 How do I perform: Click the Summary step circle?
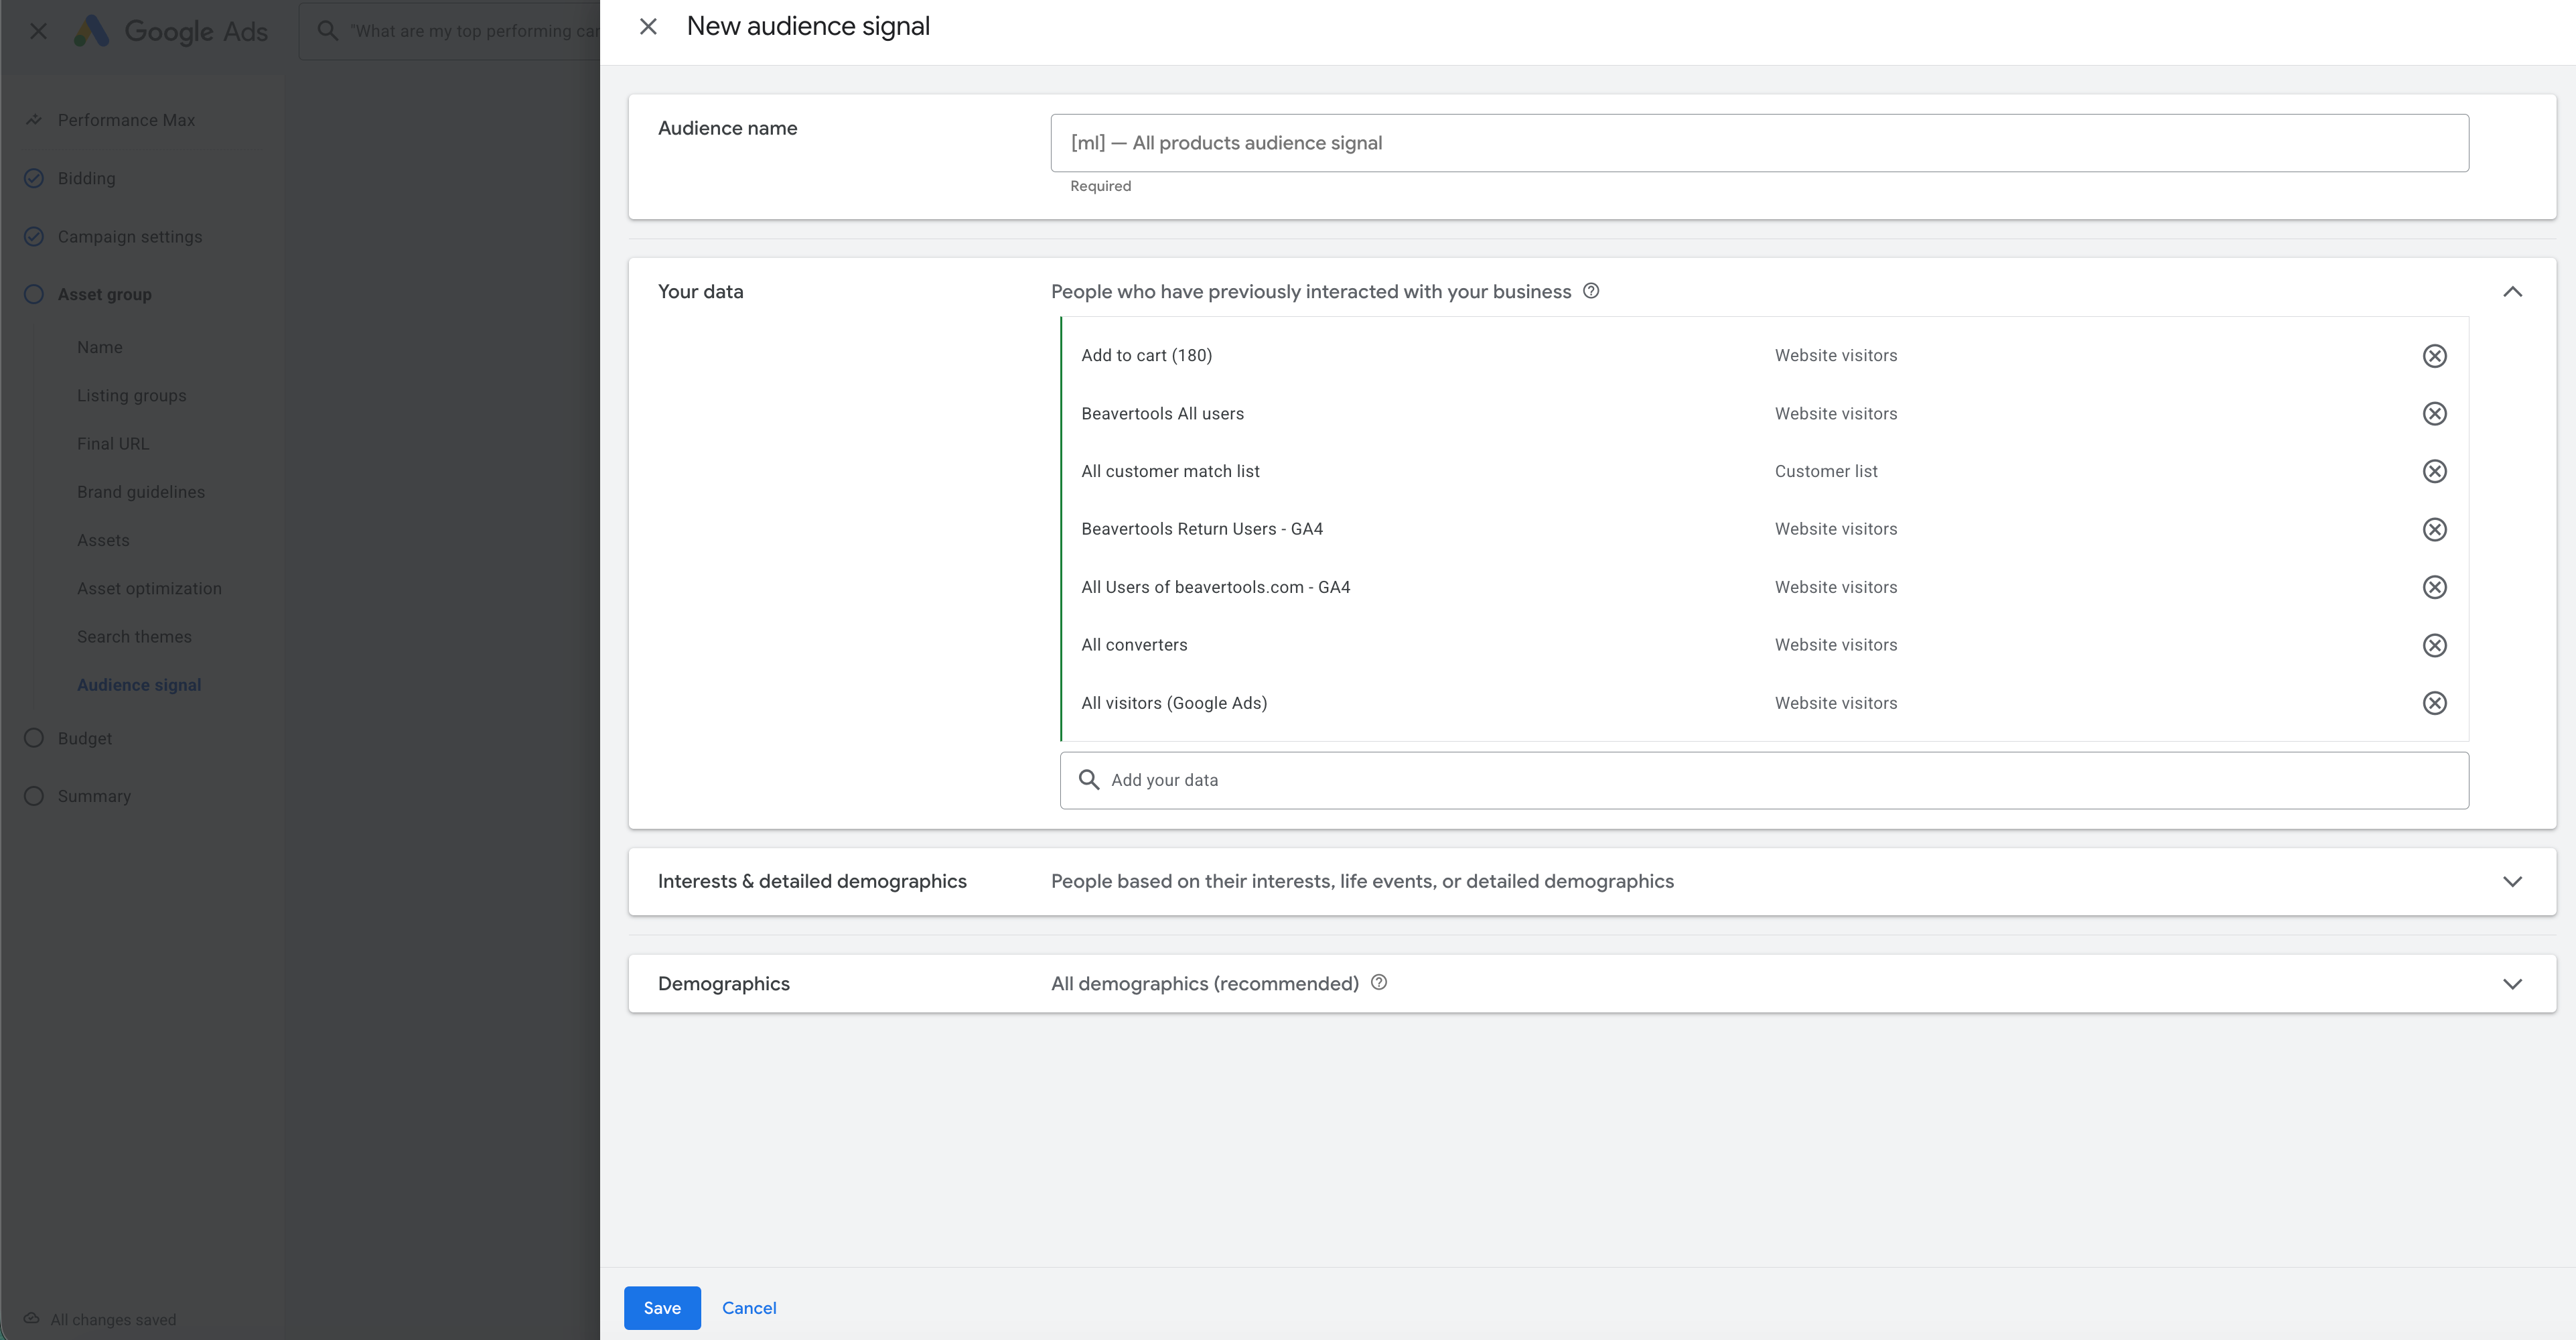(34, 796)
